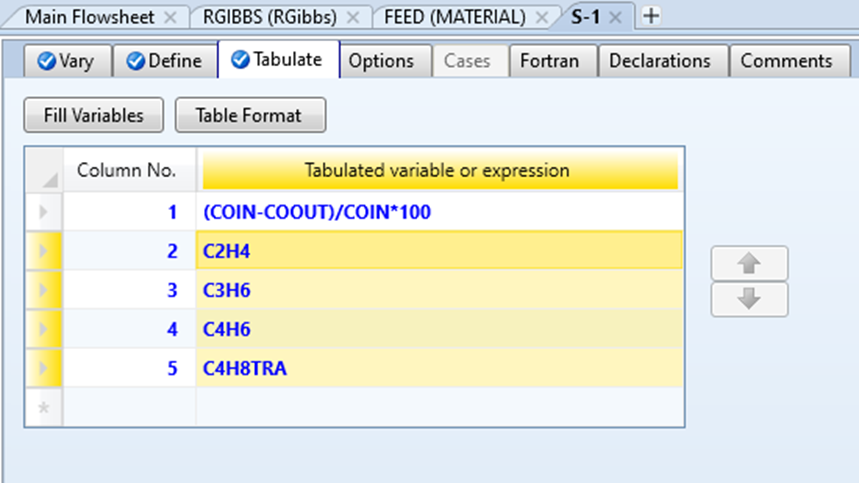Click the Column No. header
Screen dimensions: 859x483
pos(129,170)
